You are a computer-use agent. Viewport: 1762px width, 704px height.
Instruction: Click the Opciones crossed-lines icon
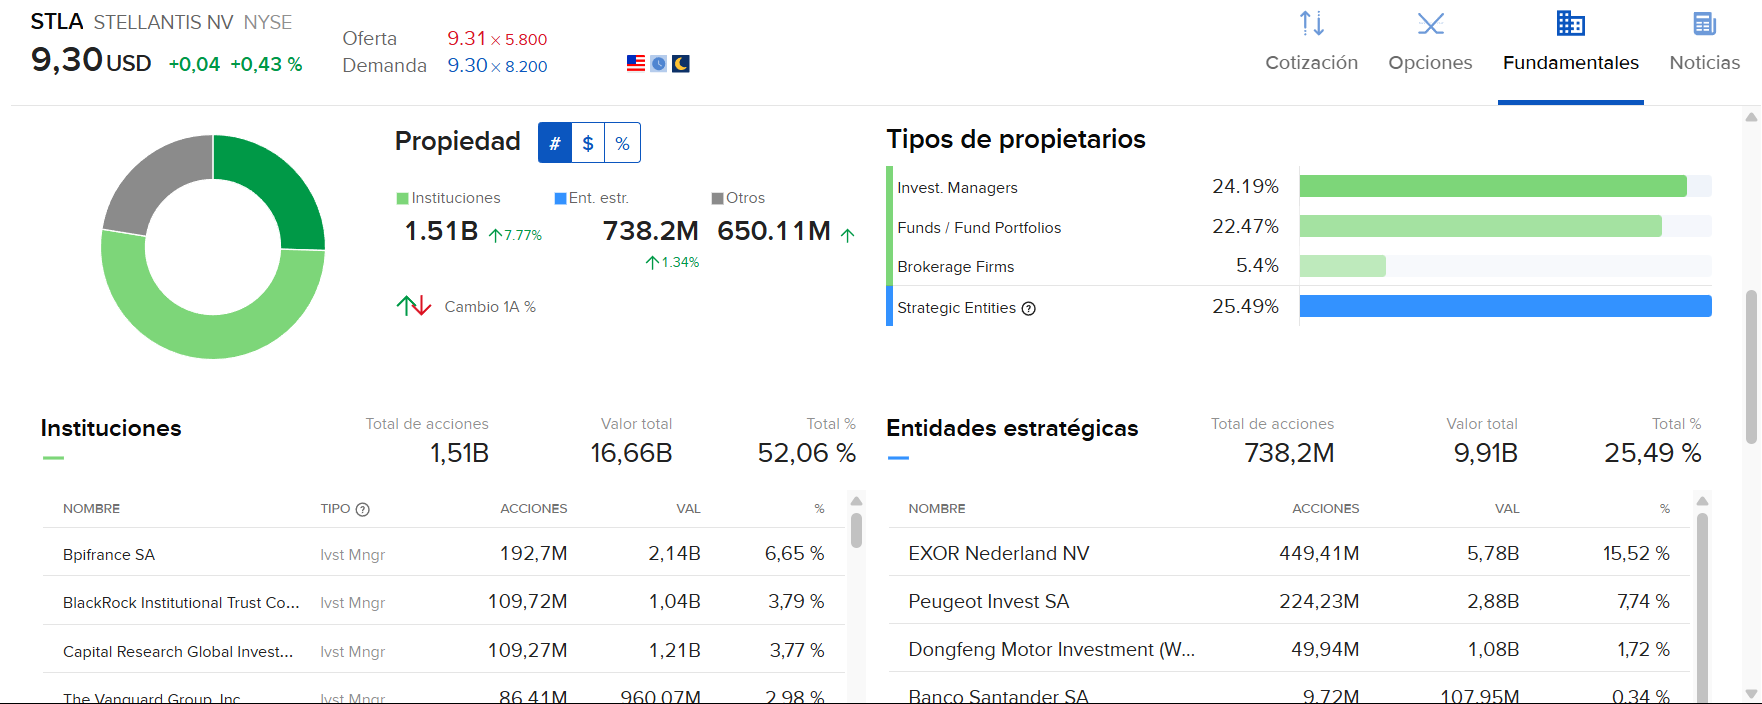click(x=1430, y=23)
